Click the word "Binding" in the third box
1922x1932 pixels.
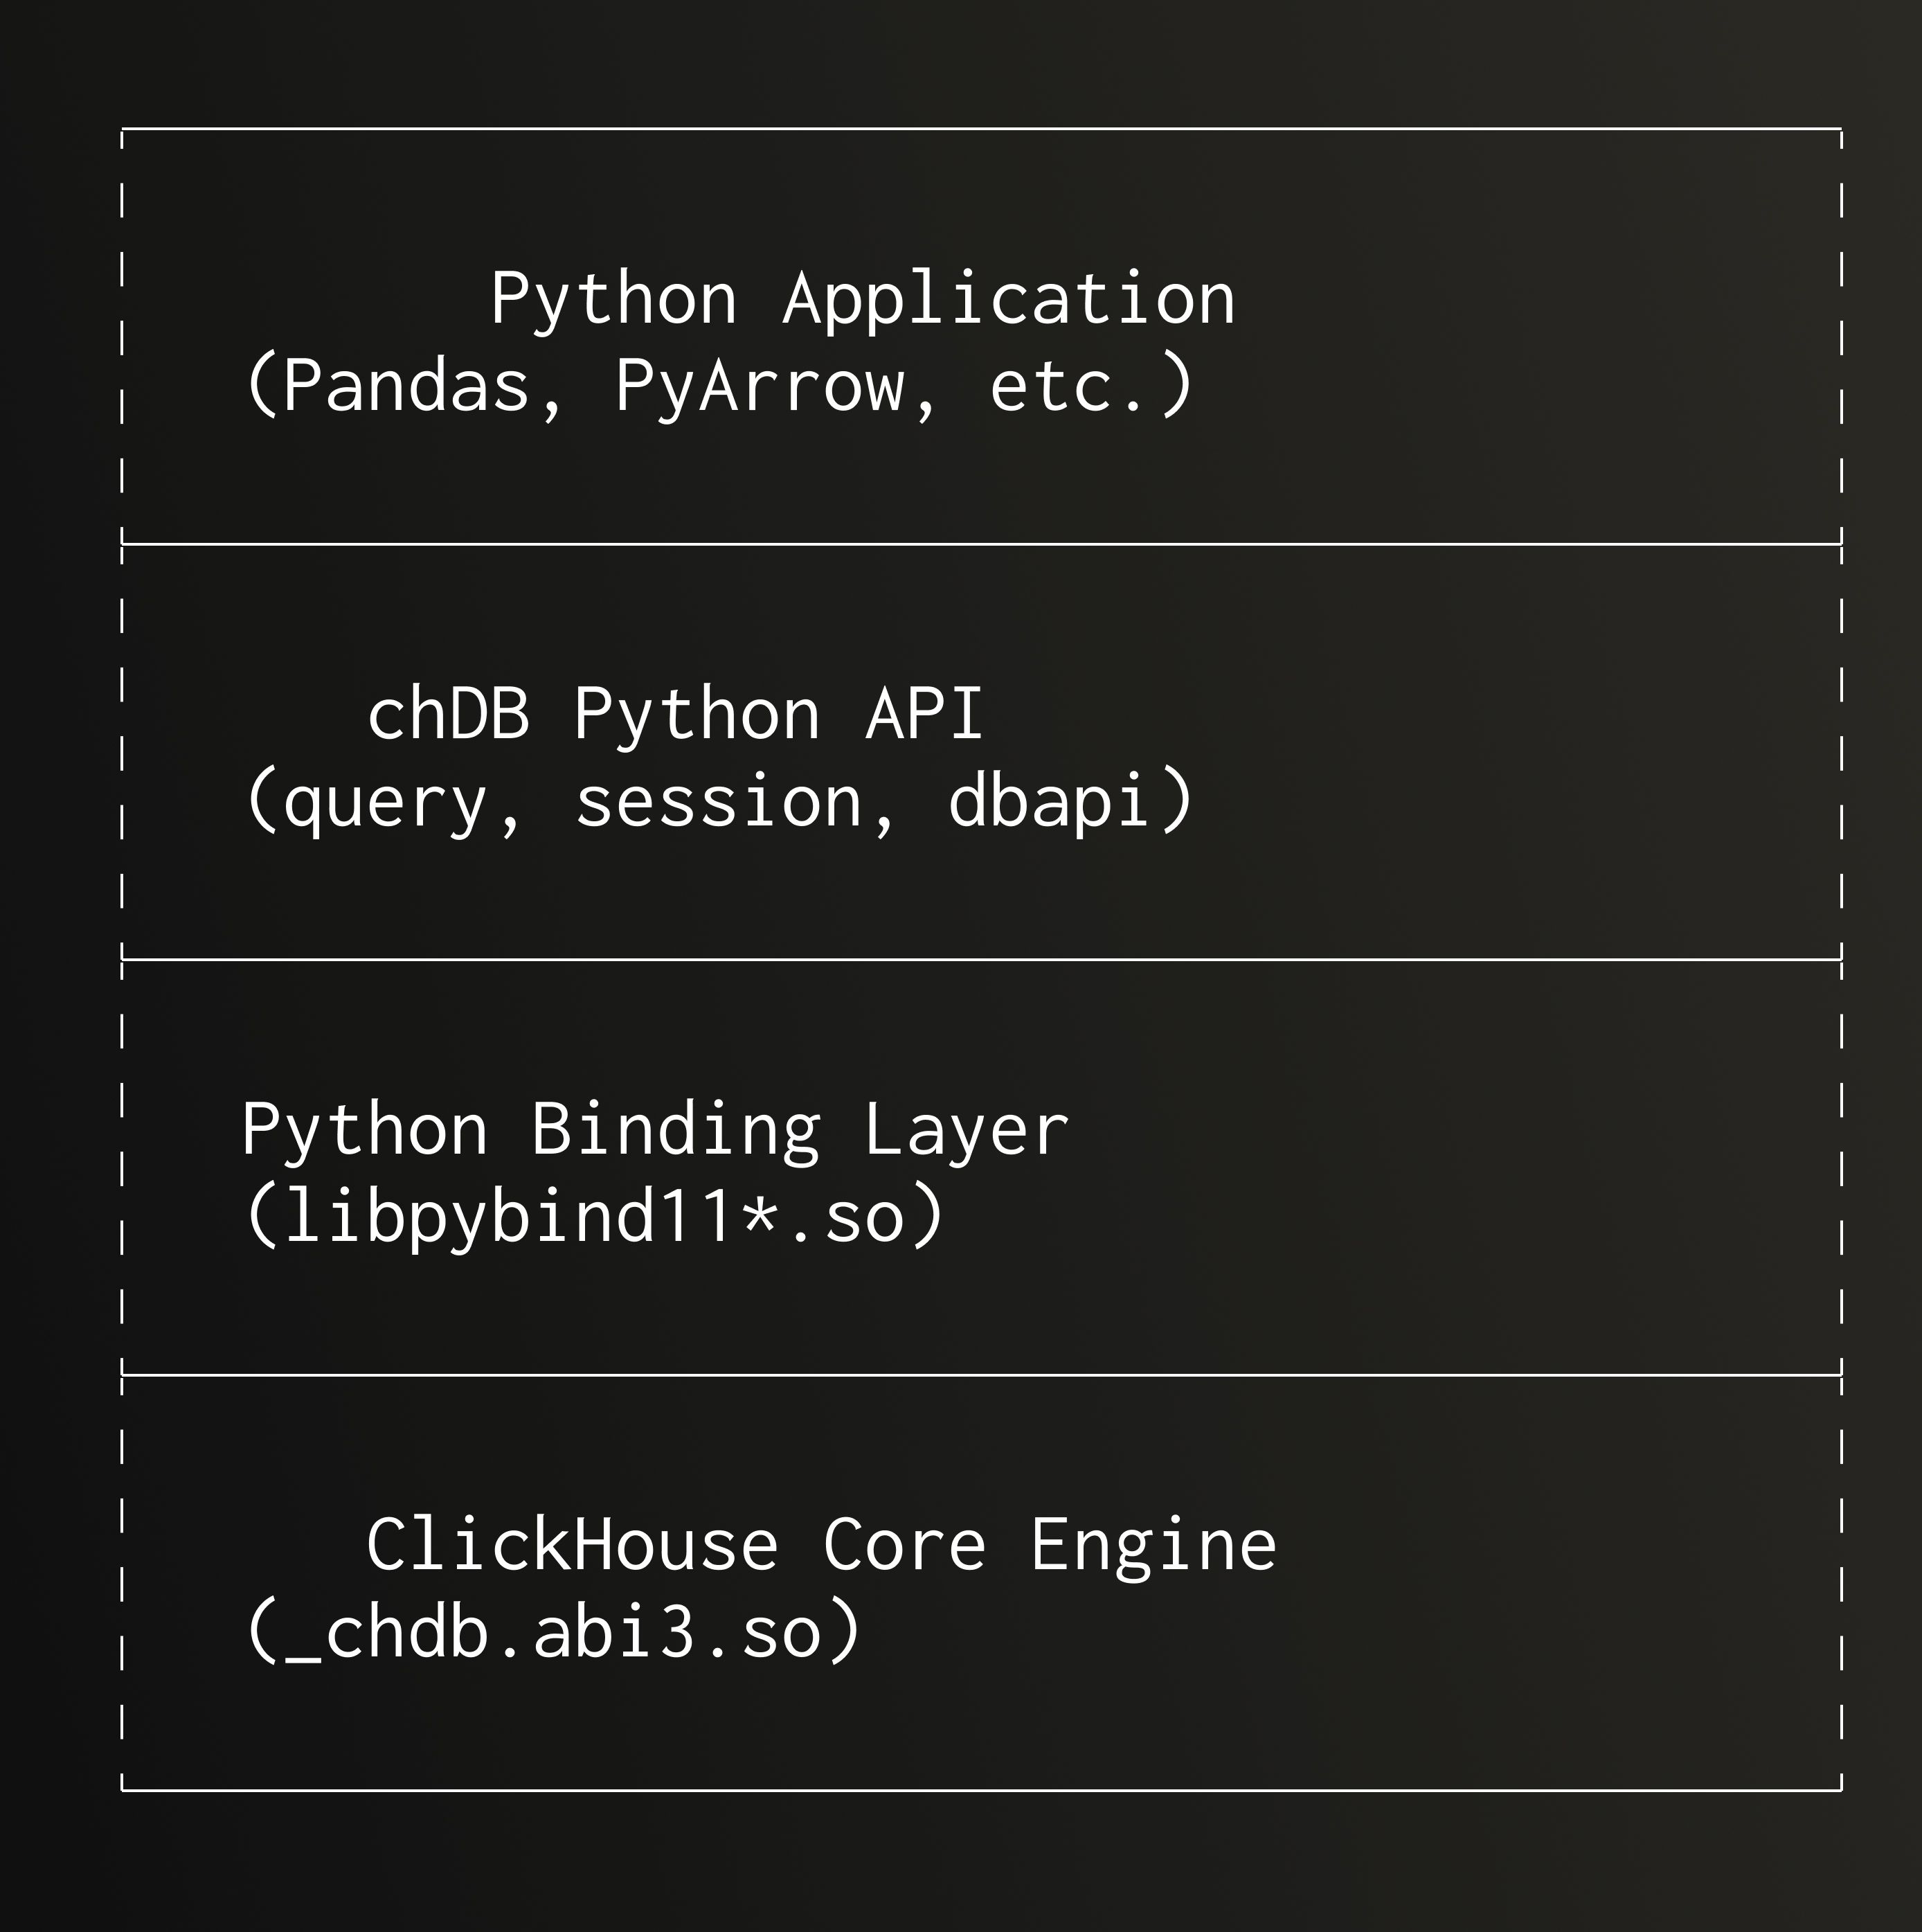675,1131
